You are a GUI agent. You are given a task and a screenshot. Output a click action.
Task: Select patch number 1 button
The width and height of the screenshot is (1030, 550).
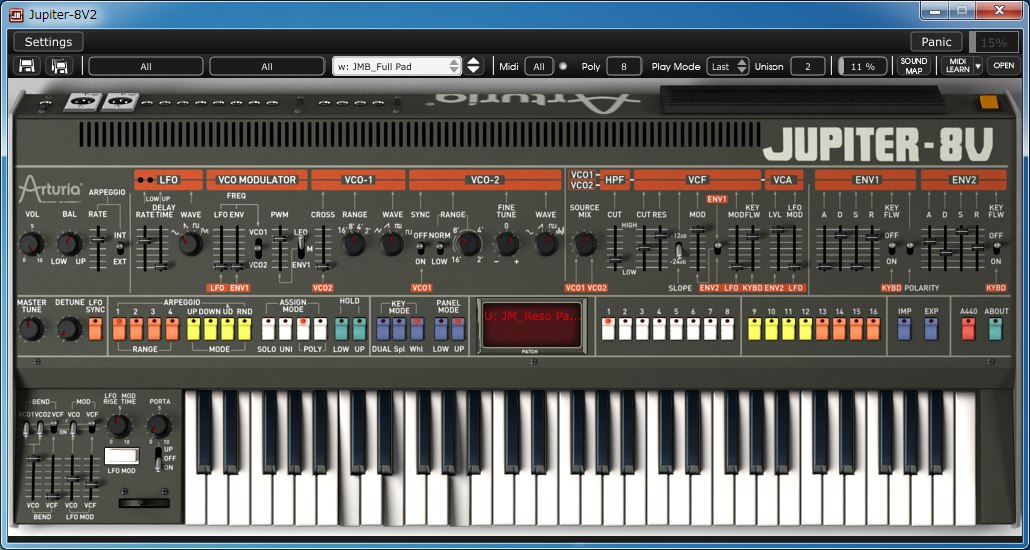pyautogui.click(x=608, y=329)
